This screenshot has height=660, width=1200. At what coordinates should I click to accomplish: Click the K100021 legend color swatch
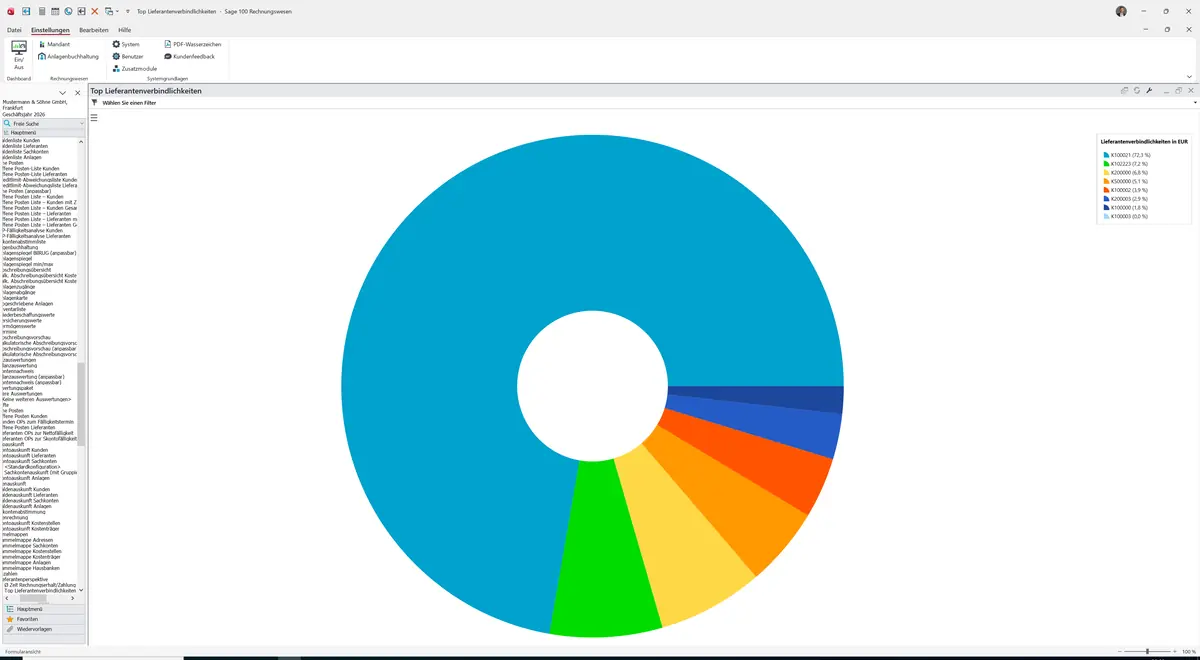[1105, 155]
